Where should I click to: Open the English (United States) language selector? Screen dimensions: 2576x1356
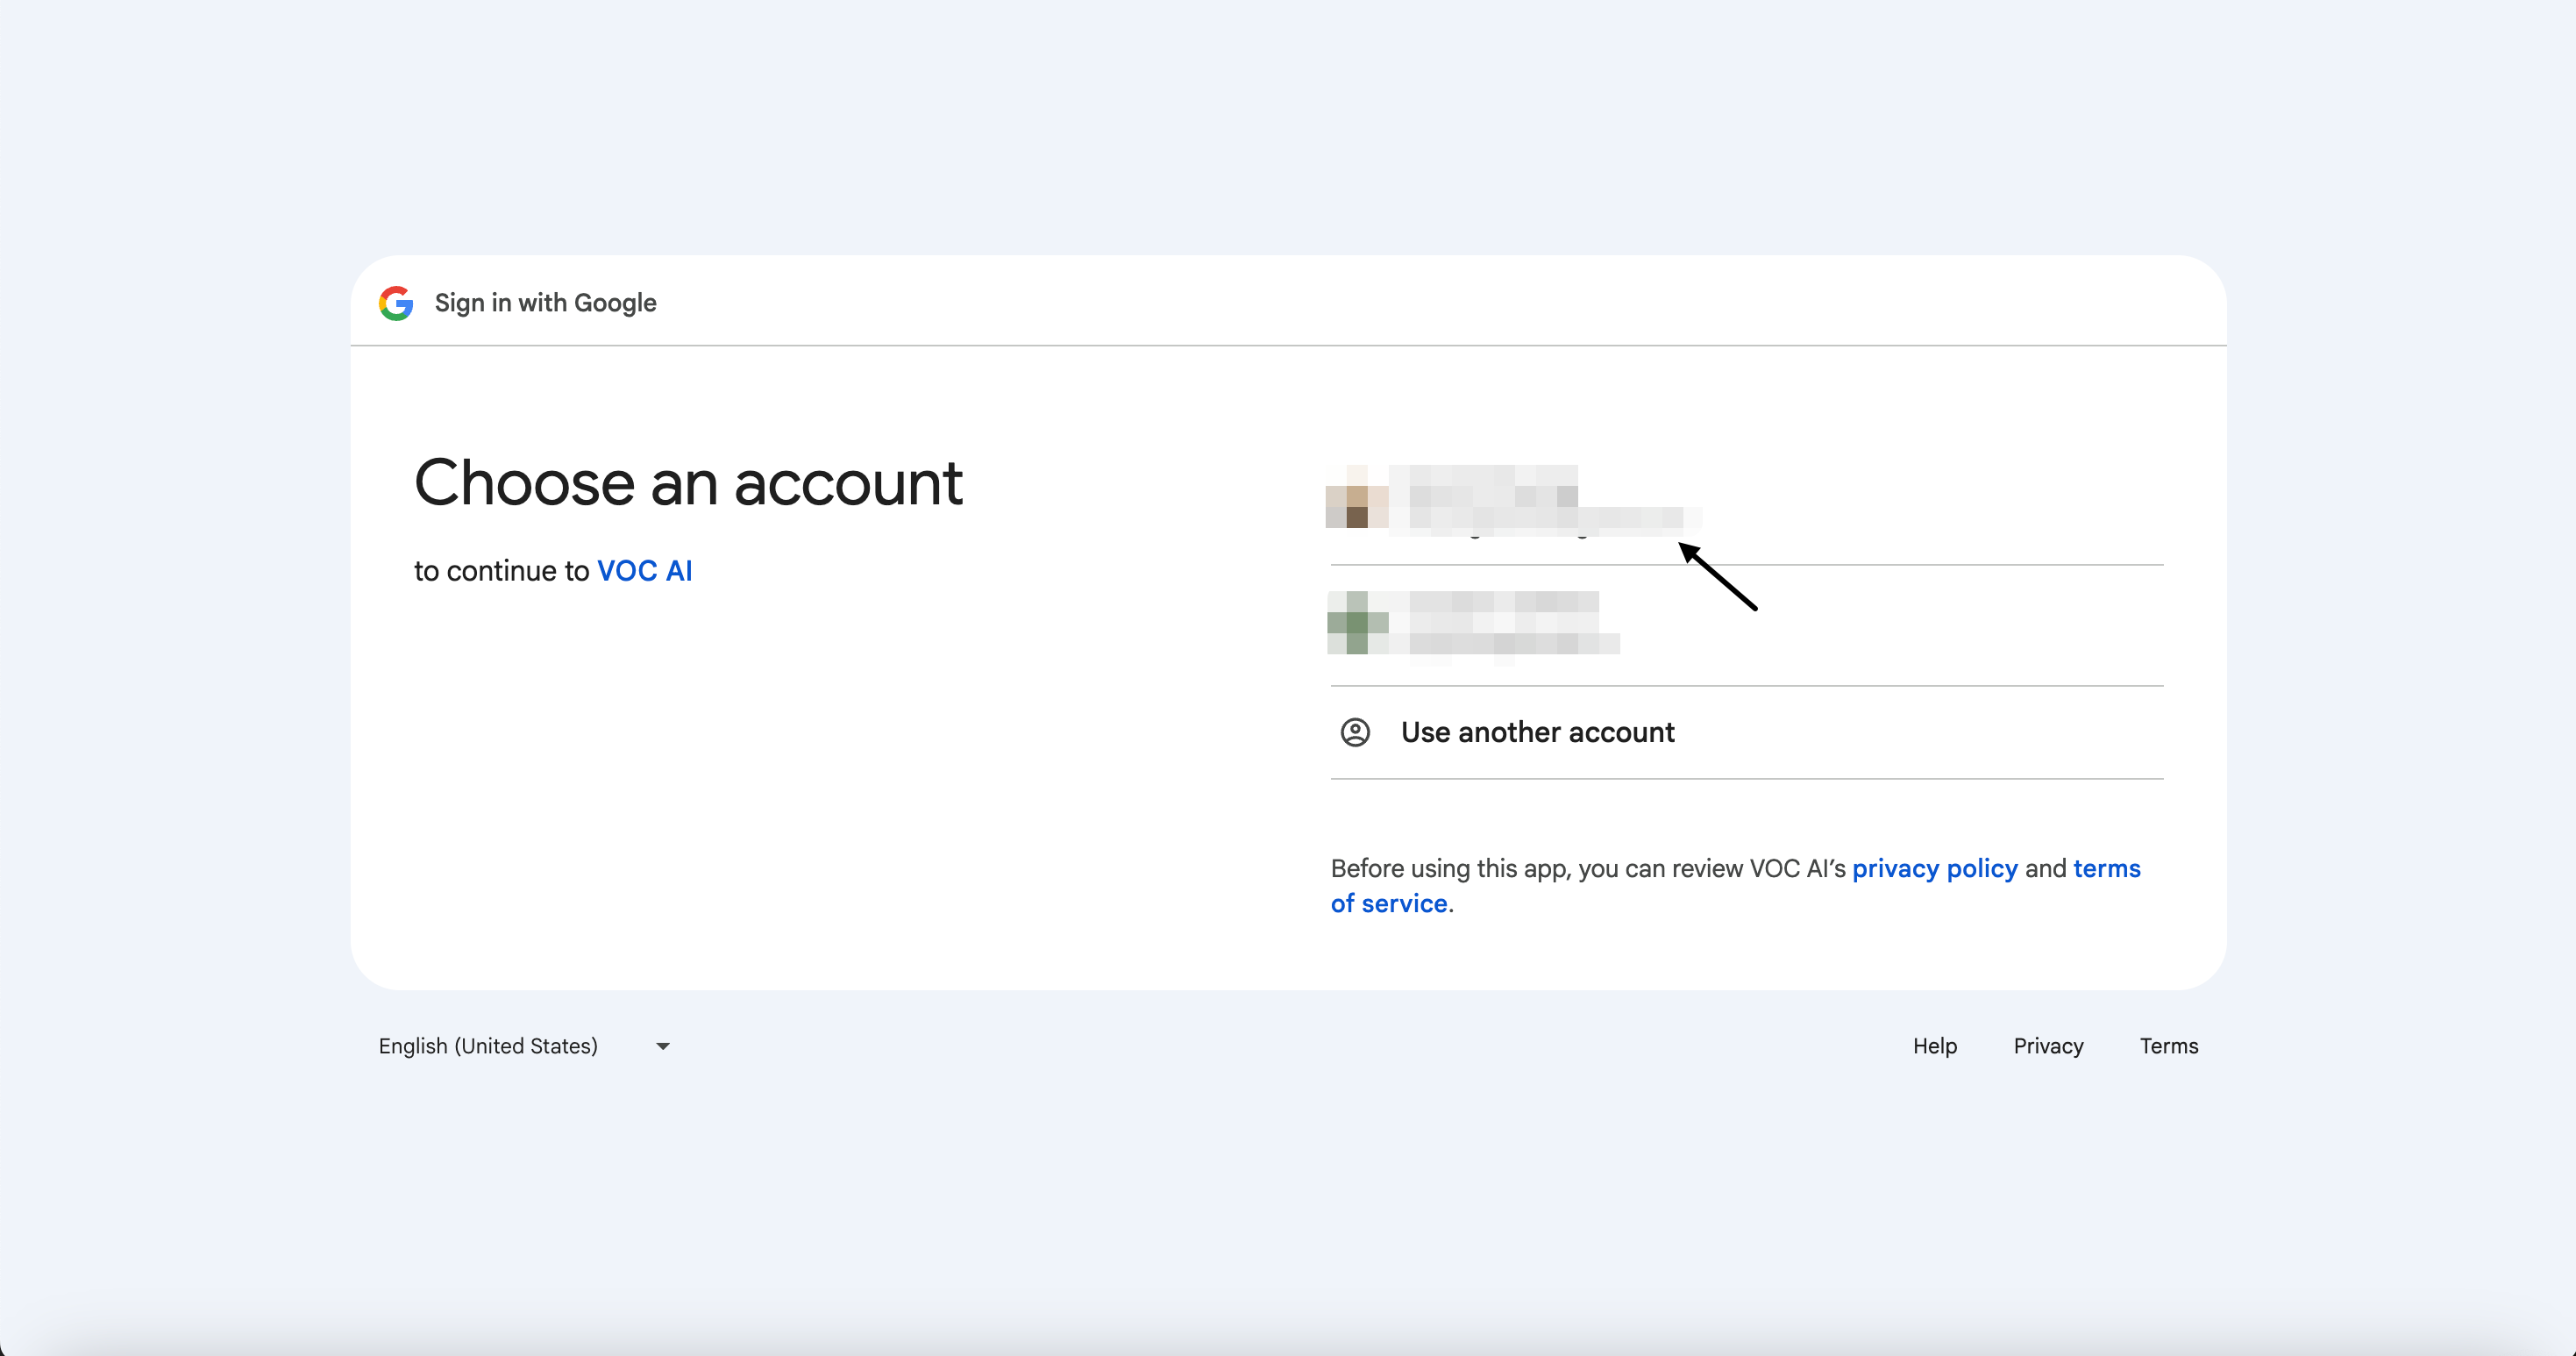[x=488, y=1046]
